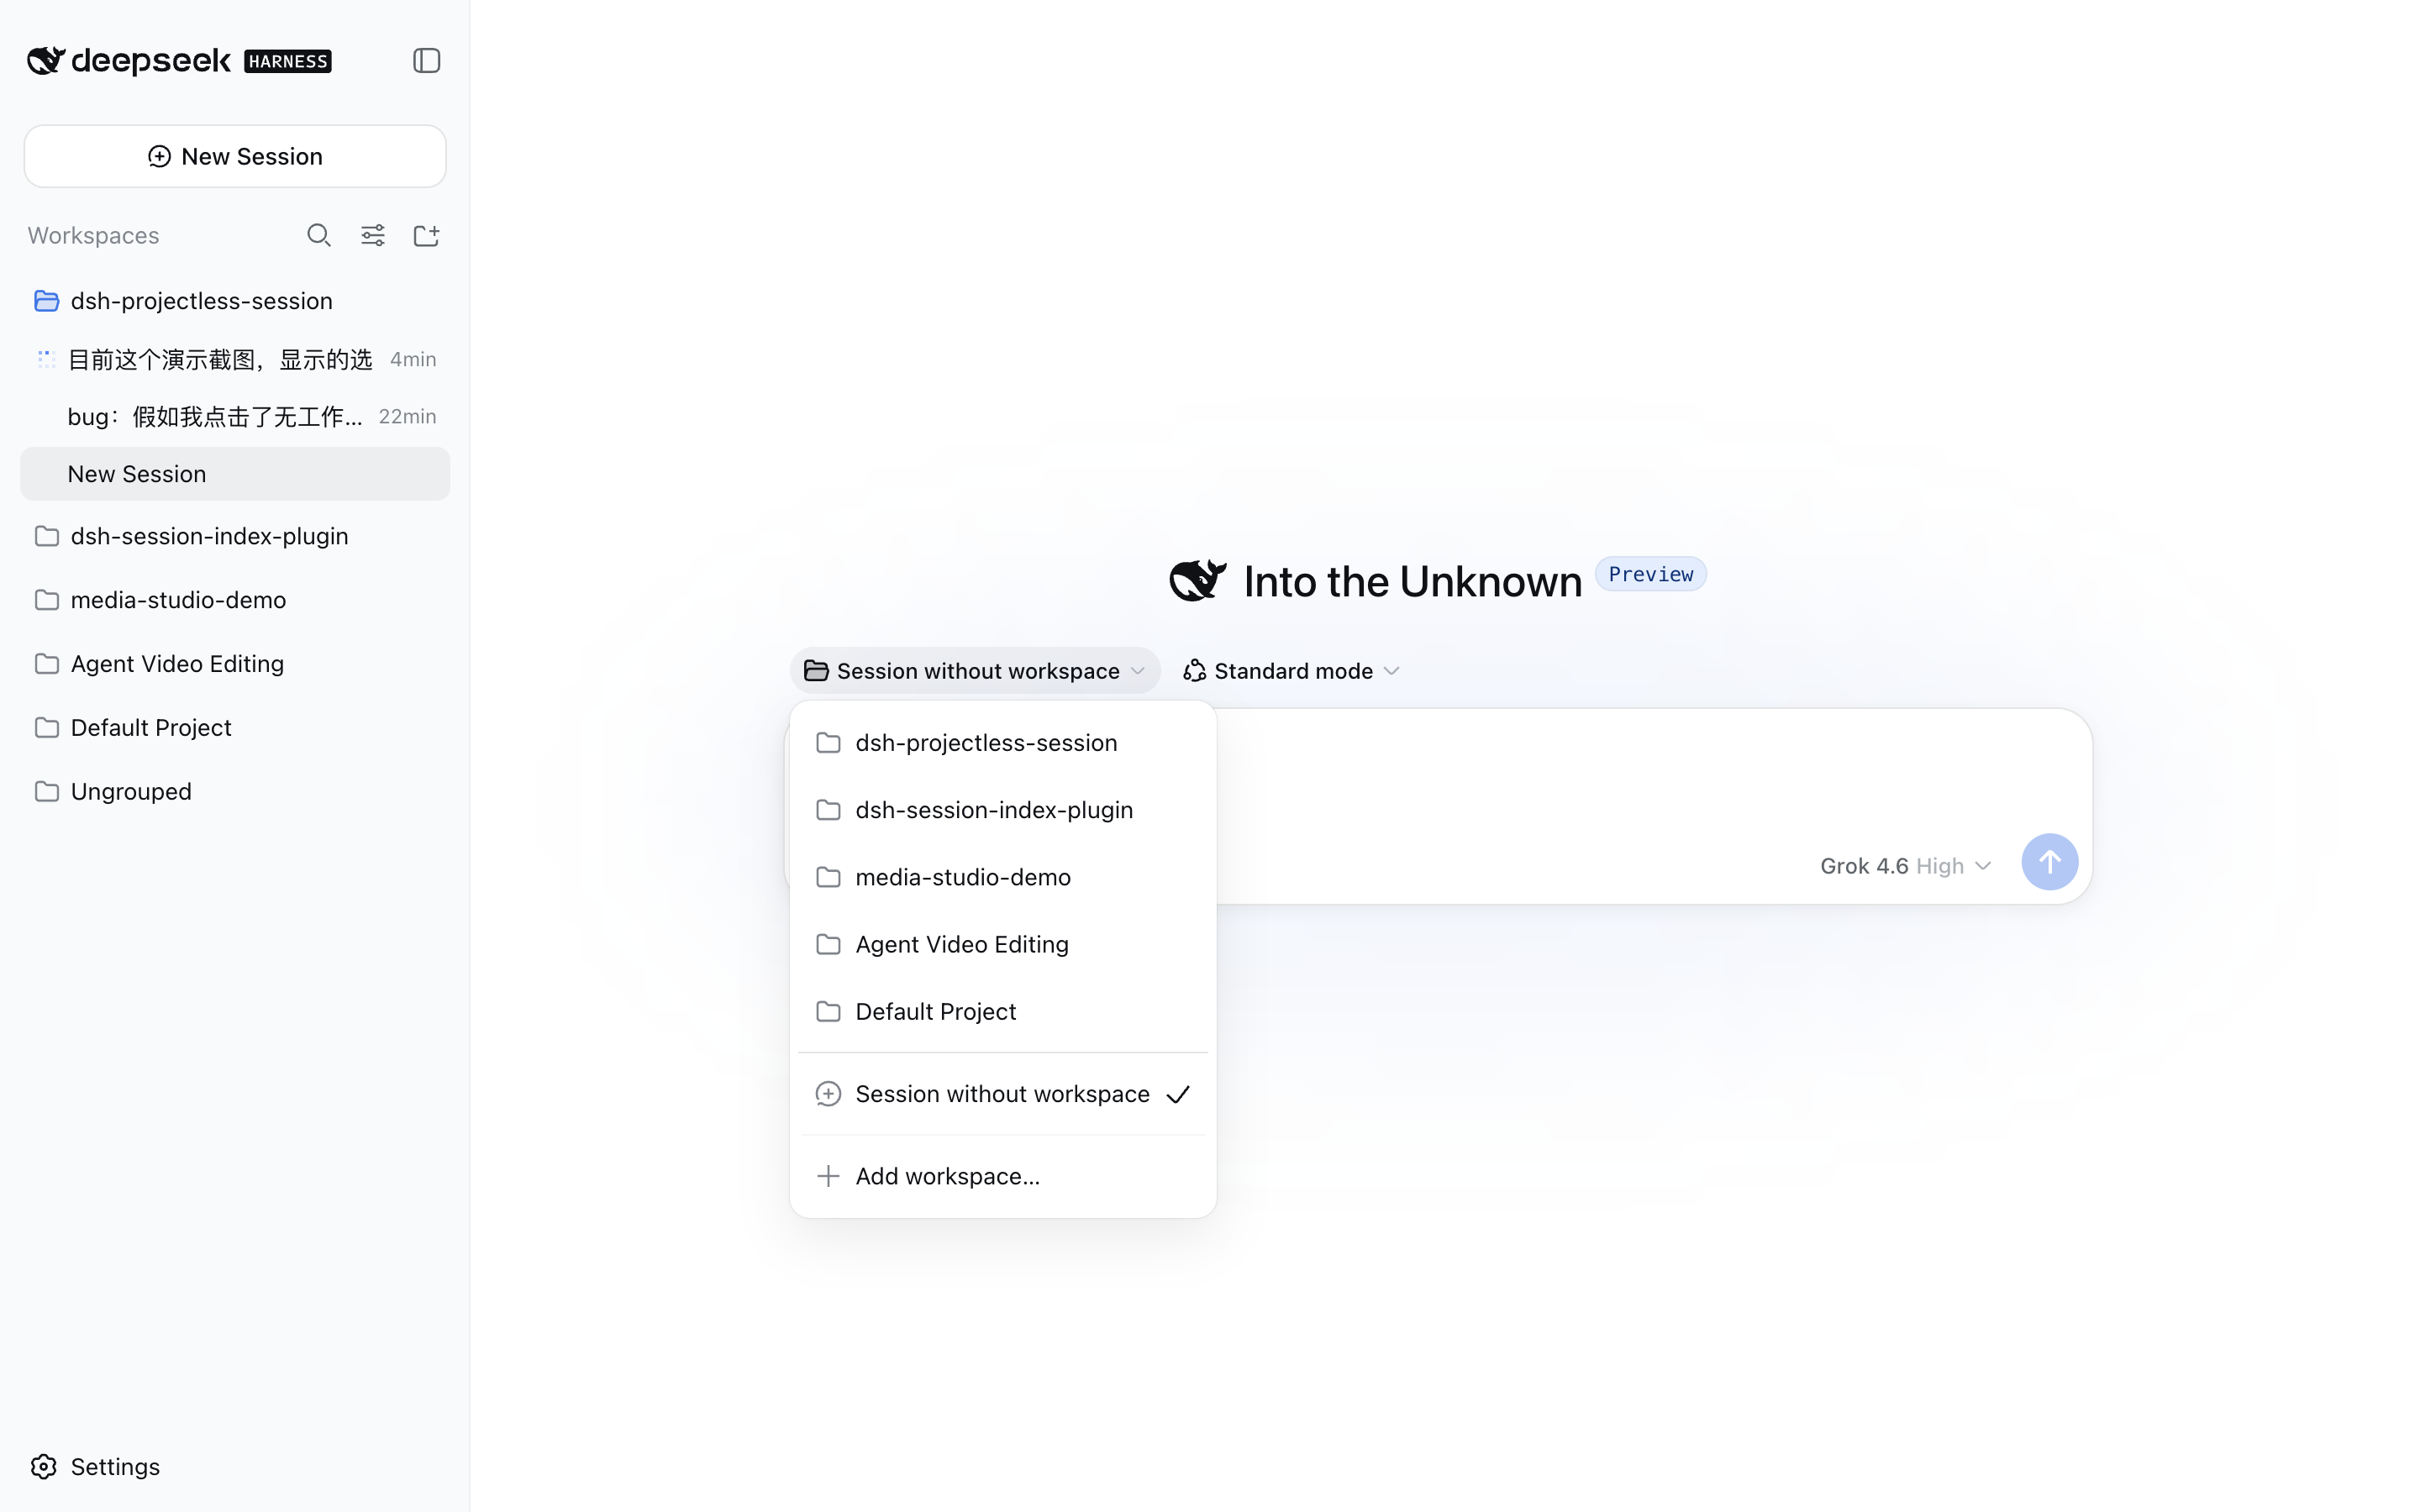Click the HARNESS badge in the header
The height and width of the screenshot is (1512, 2420).
point(288,61)
